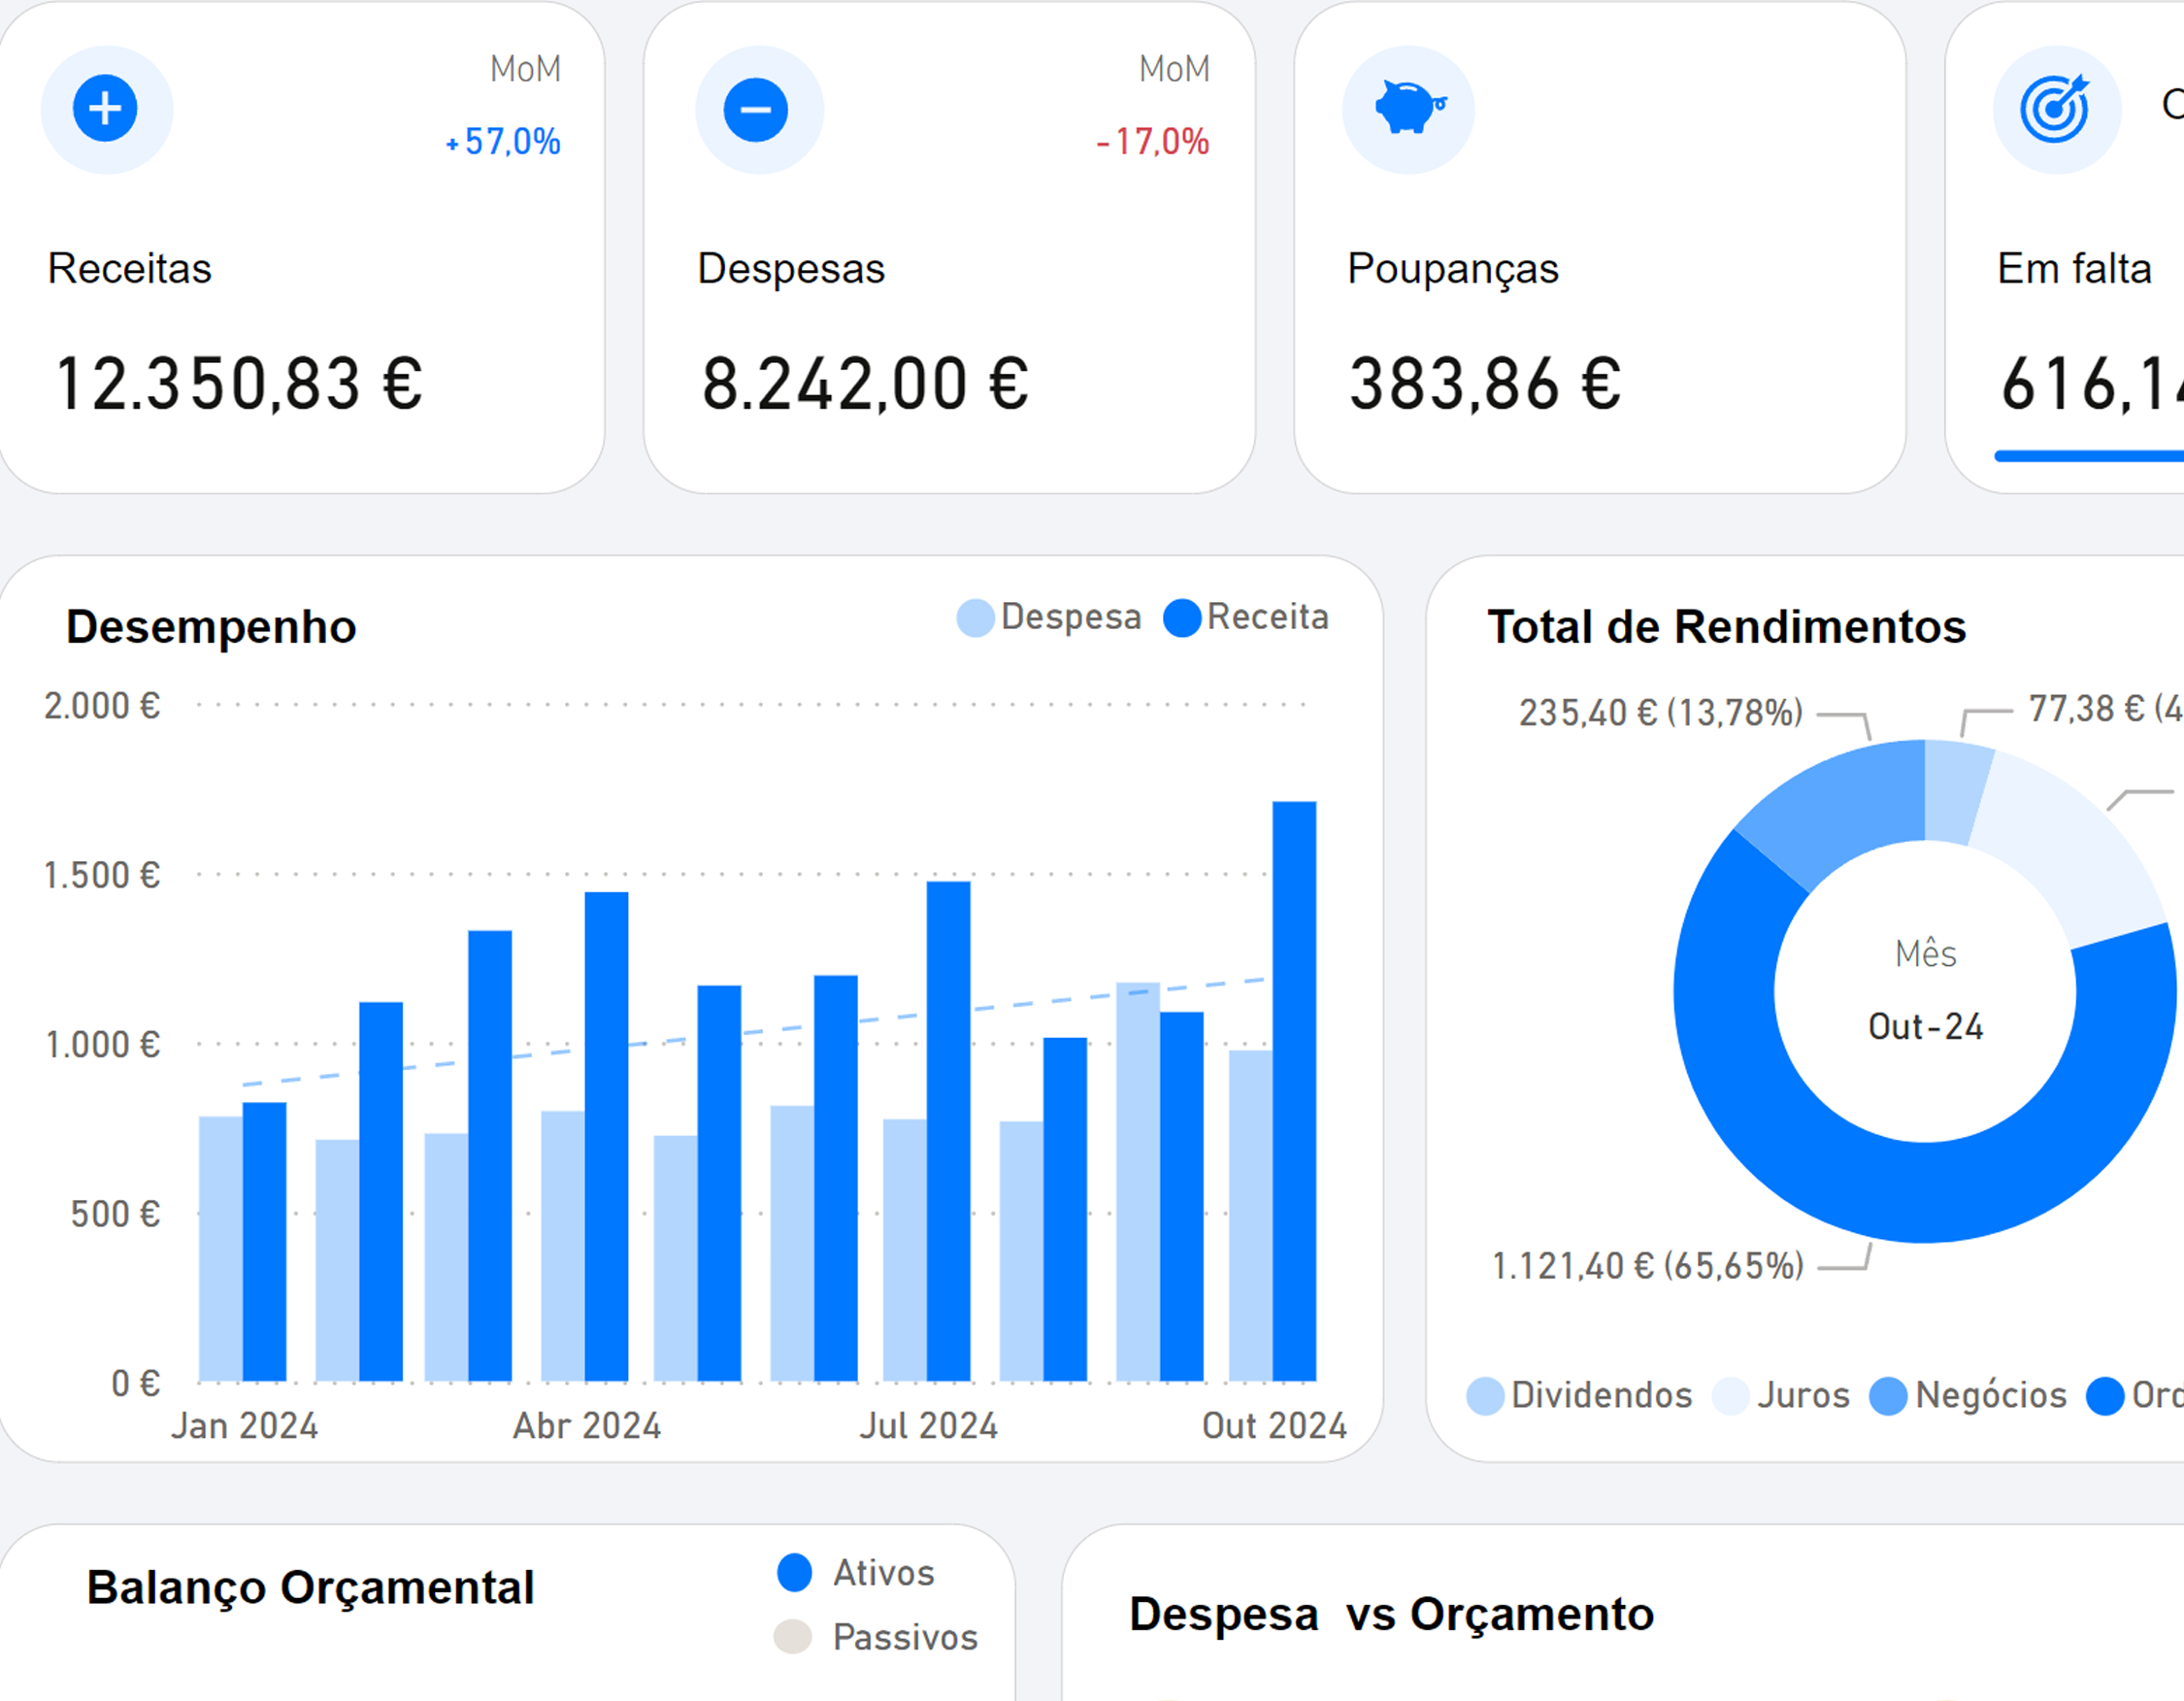Image resolution: width=2184 pixels, height=1701 pixels.
Task: Click the Receita legend marker in Desempenho
Action: 1182,617
